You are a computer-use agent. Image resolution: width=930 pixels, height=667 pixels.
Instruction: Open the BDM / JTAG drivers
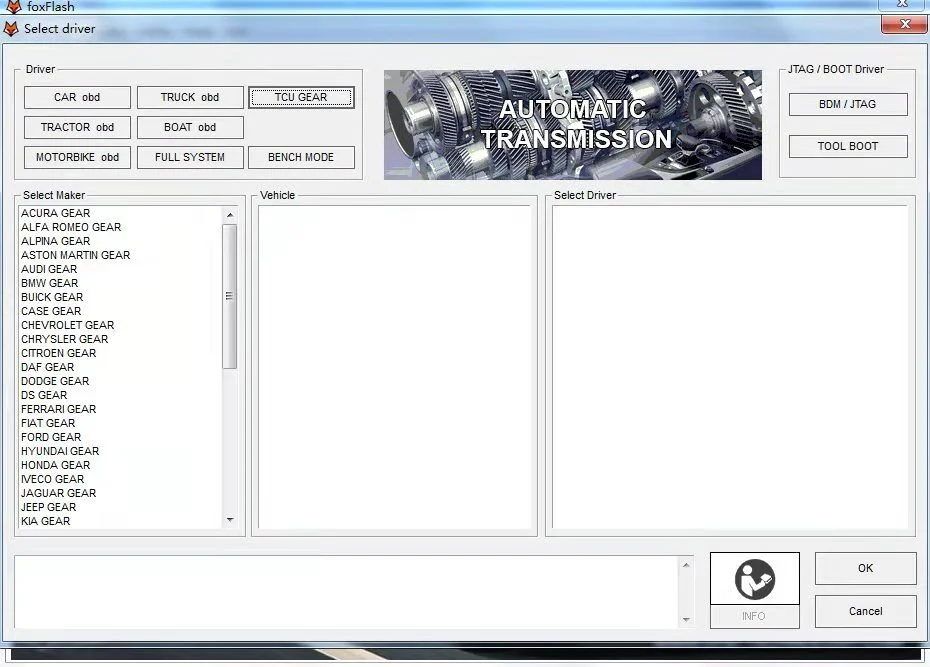point(848,104)
